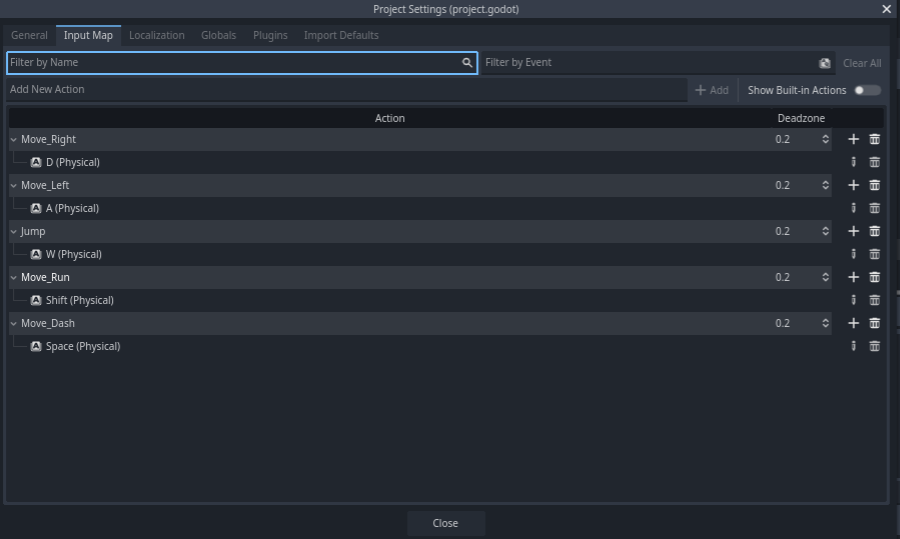Add an event to the Move_Right action
Viewport: 900px width, 539px height.
(x=853, y=139)
